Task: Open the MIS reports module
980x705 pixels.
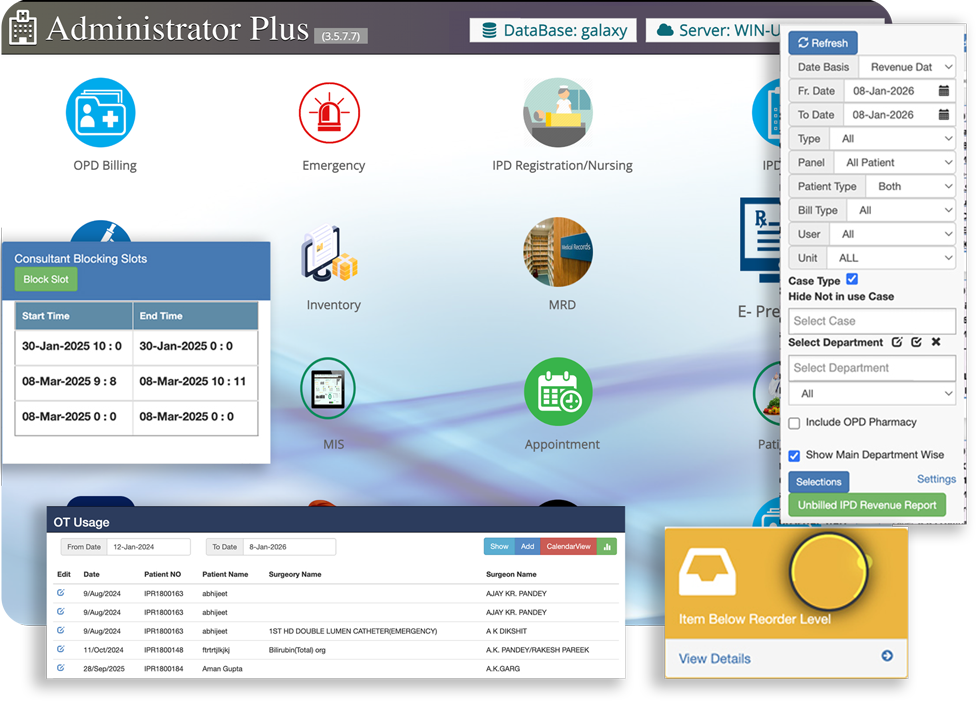Action: click(x=333, y=390)
